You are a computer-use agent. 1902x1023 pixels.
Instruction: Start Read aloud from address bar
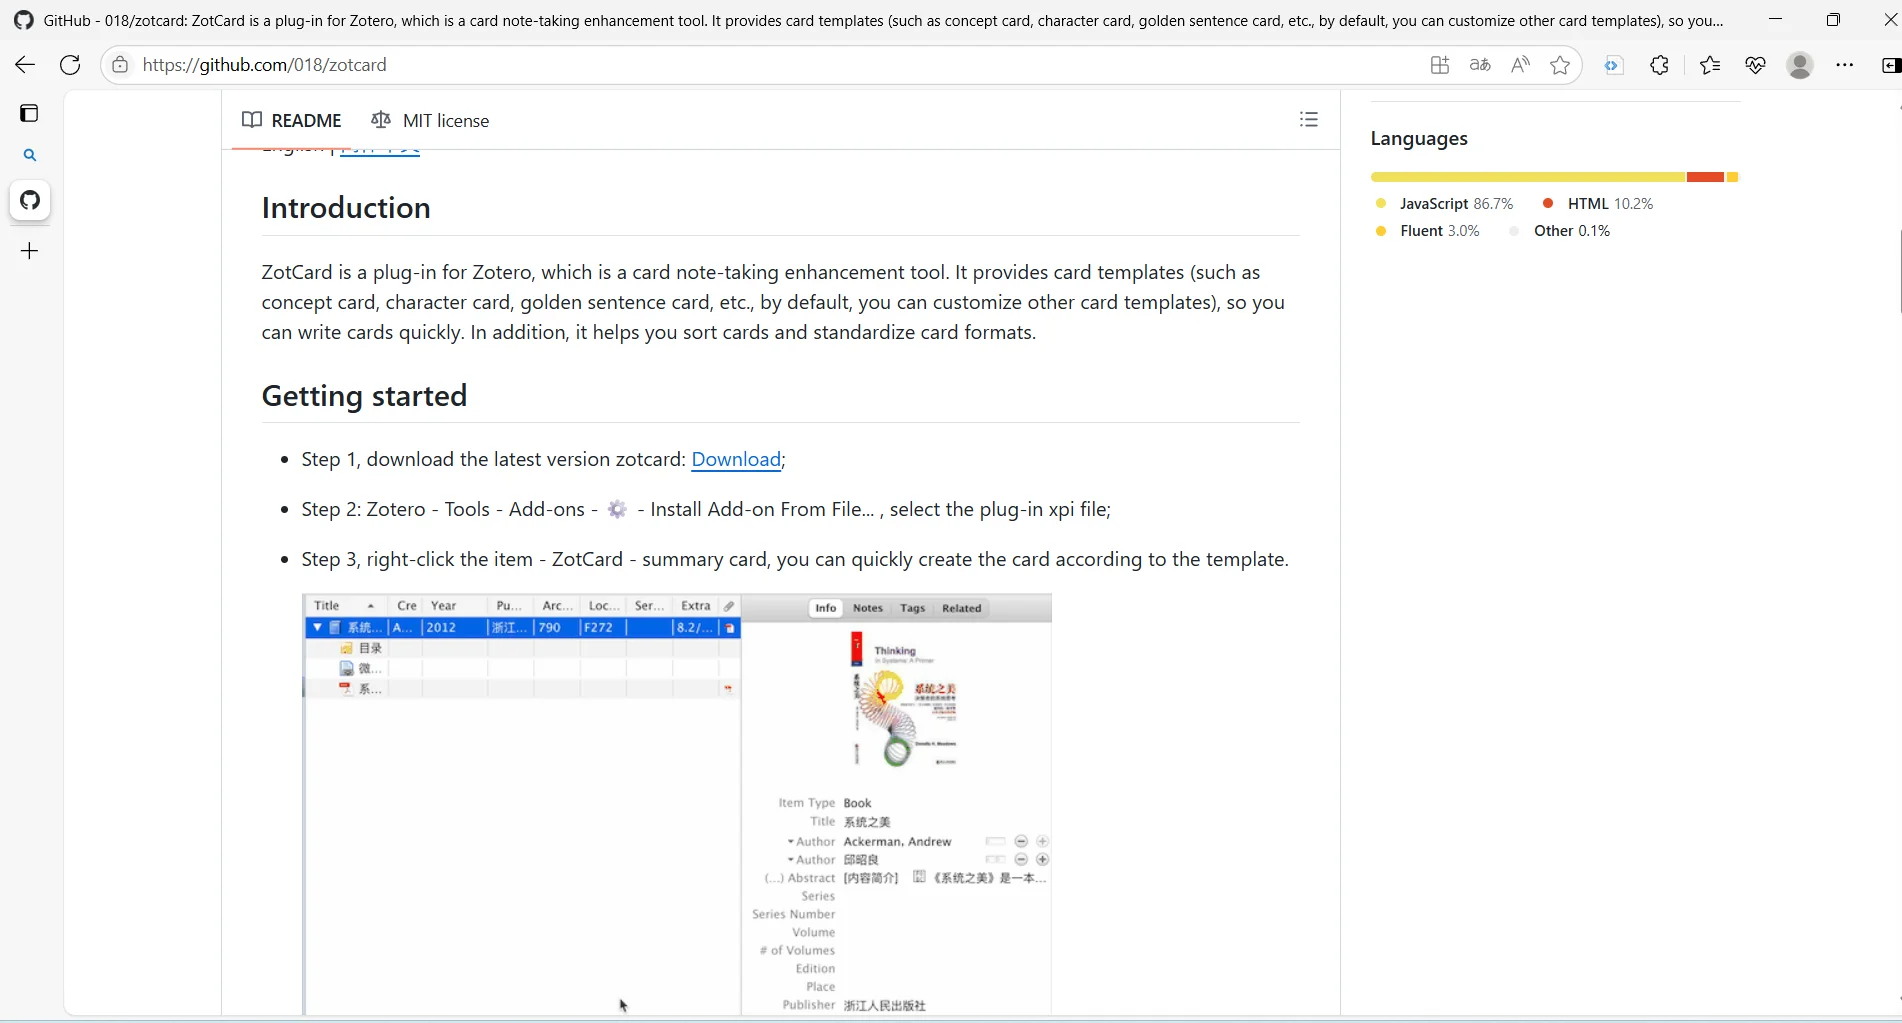point(1520,65)
